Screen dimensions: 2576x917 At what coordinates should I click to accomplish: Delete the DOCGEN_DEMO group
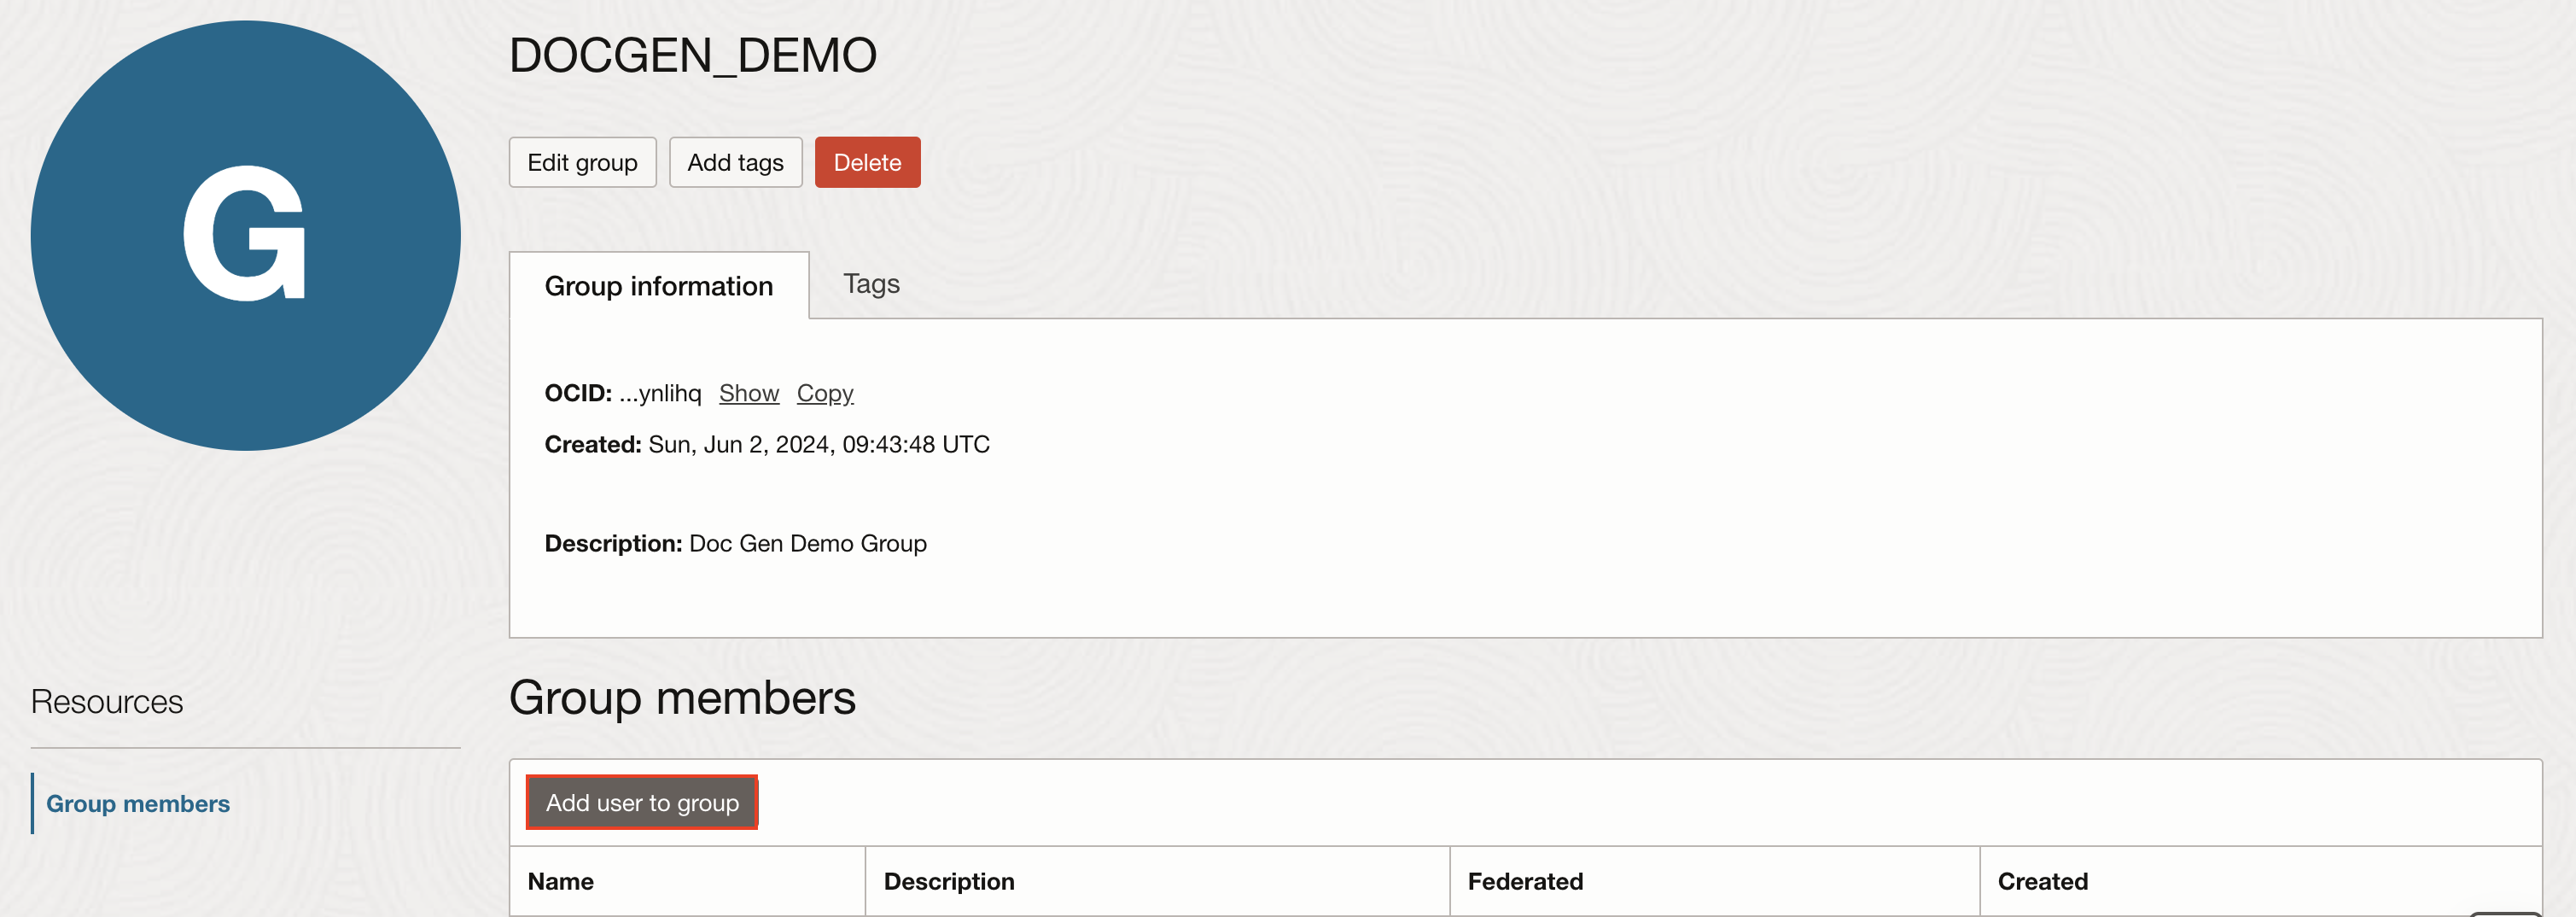tap(866, 161)
